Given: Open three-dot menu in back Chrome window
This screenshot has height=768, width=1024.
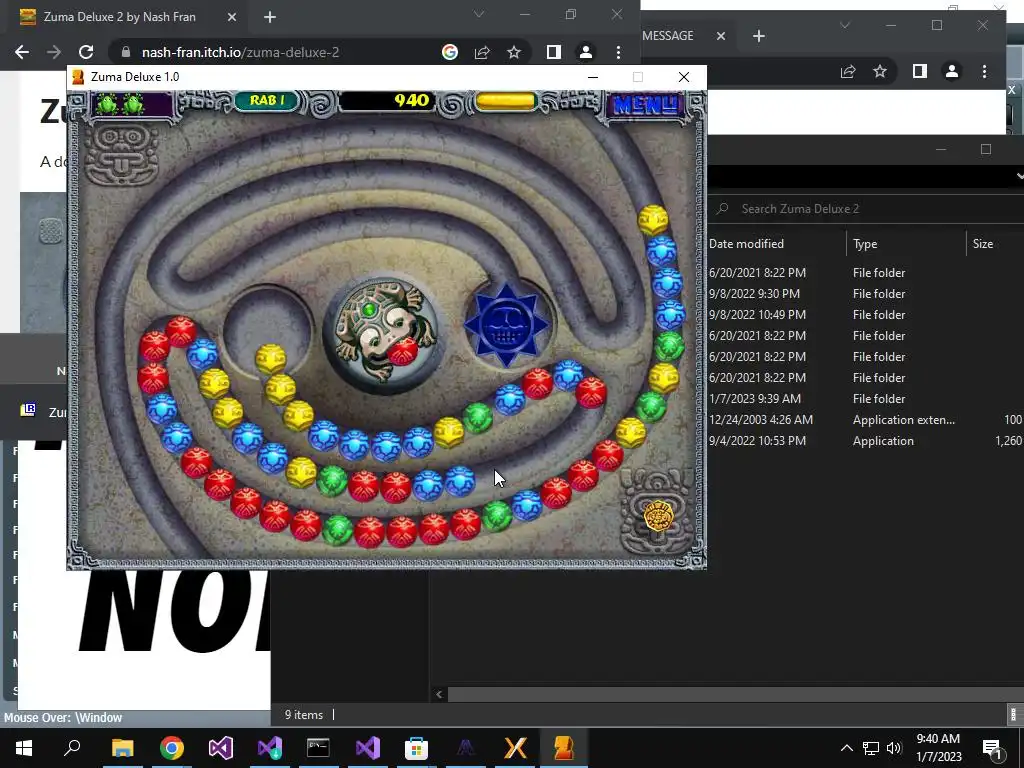Looking at the screenshot, I should 984,71.
